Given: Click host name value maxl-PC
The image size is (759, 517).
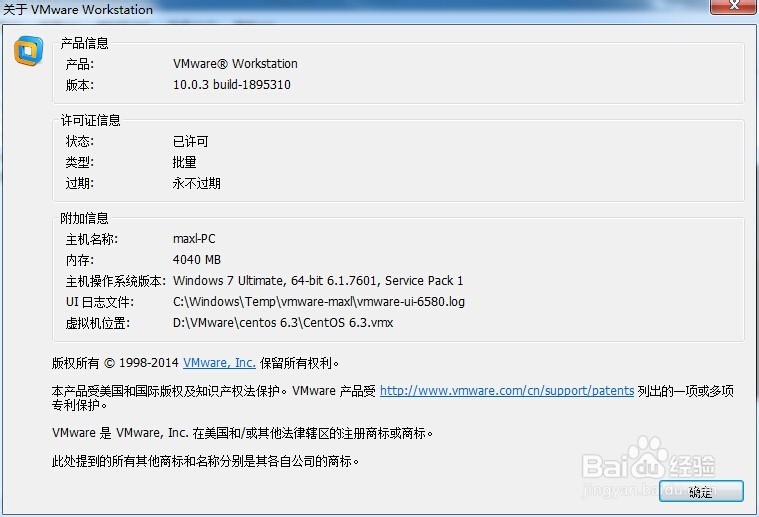Looking at the screenshot, I should [194, 239].
